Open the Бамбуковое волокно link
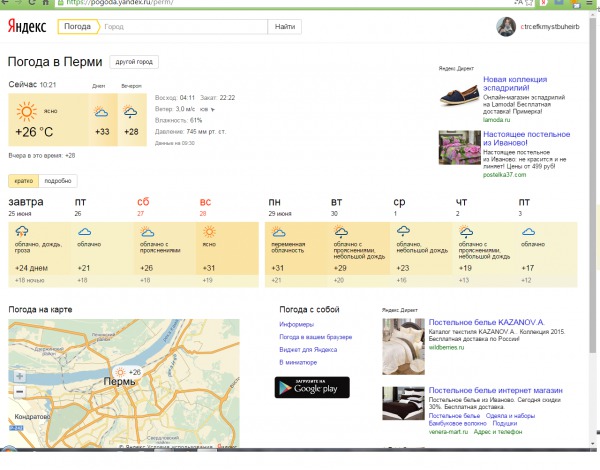Viewport: 600px width, 470px height. 457,423
